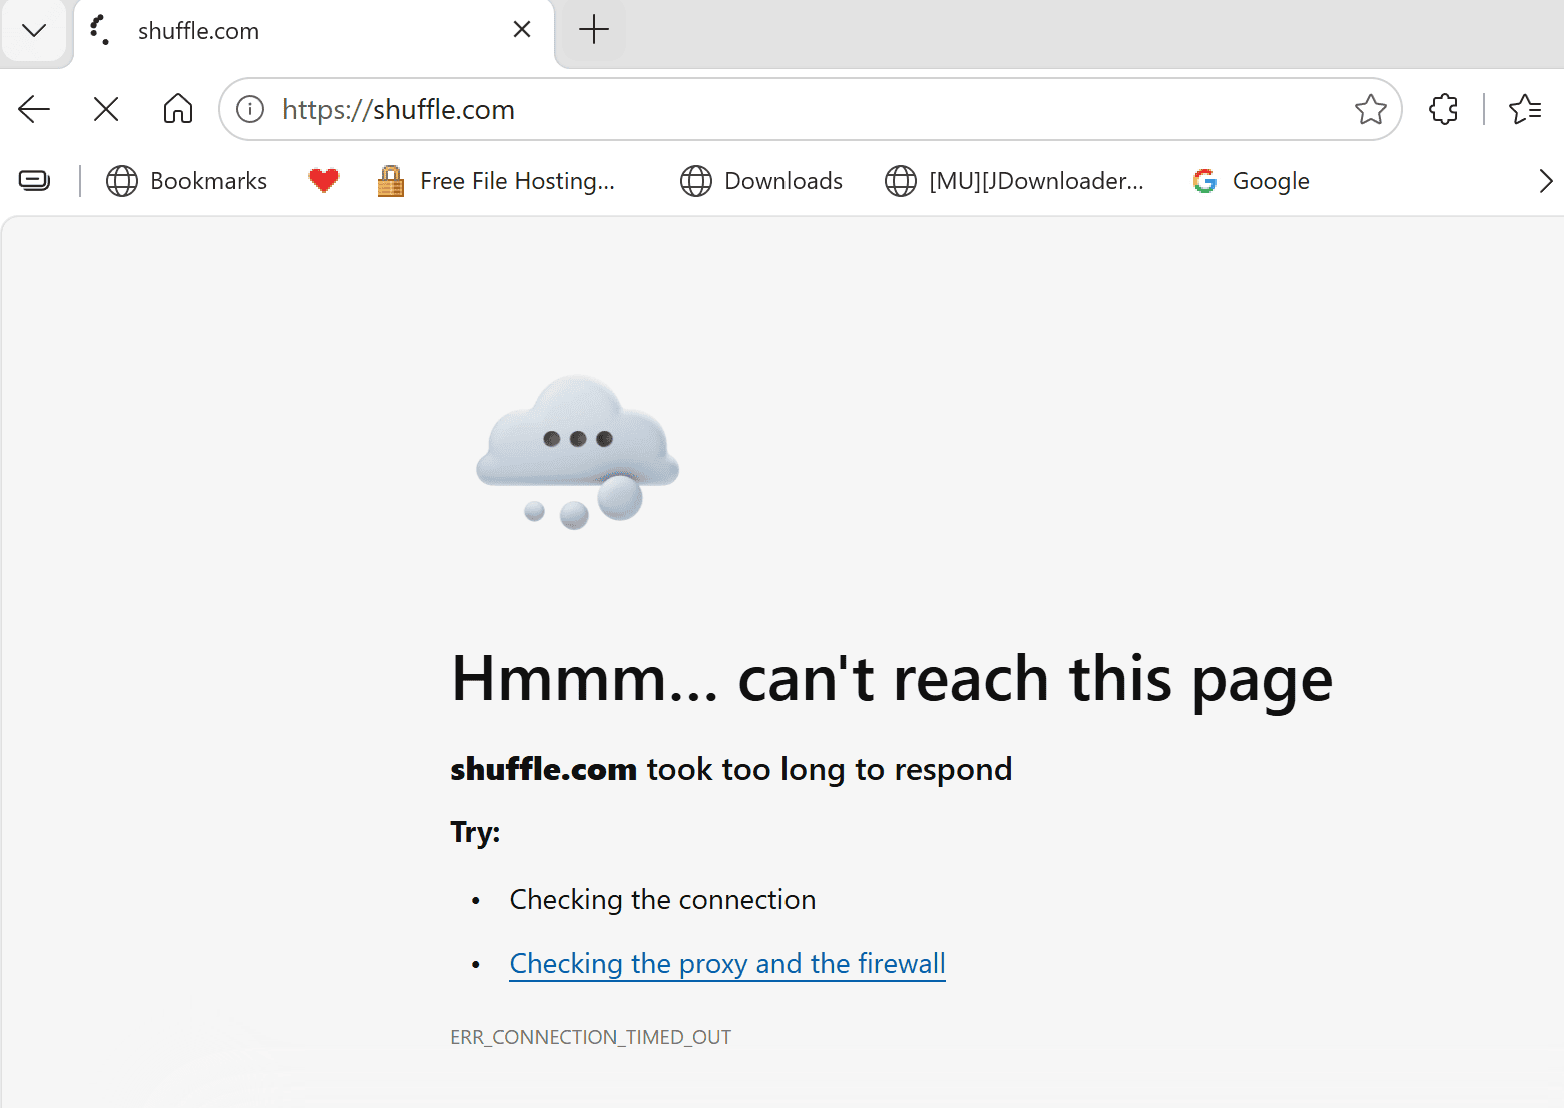Image resolution: width=1564 pixels, height=1108 pixels.
Task: Click the ERR_CONNECTION_TIMED_OUT text
Action: [590, 1037]
